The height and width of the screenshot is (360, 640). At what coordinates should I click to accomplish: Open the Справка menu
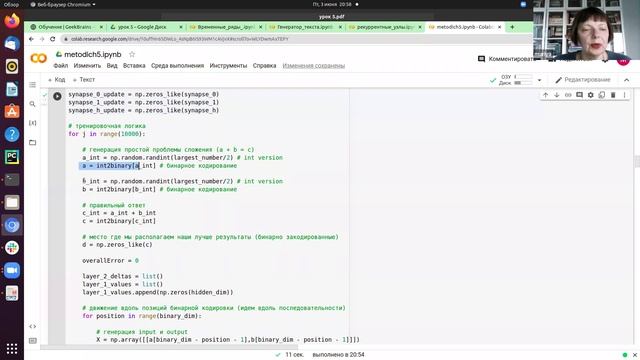pos(264,66)
